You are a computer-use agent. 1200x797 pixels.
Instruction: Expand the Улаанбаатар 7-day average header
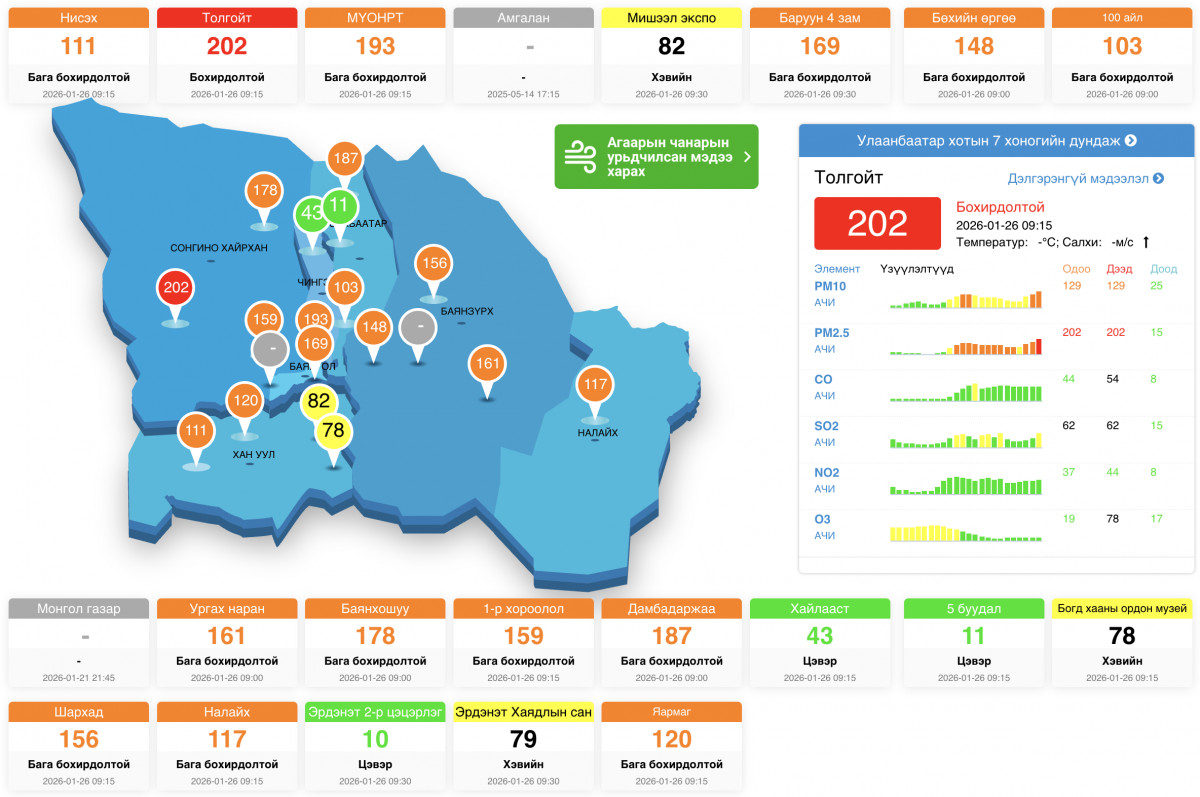[x=996, y=141]
